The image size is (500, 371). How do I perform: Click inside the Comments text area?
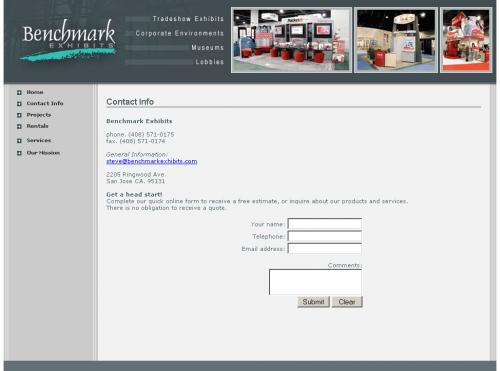(x=315, y=282)
